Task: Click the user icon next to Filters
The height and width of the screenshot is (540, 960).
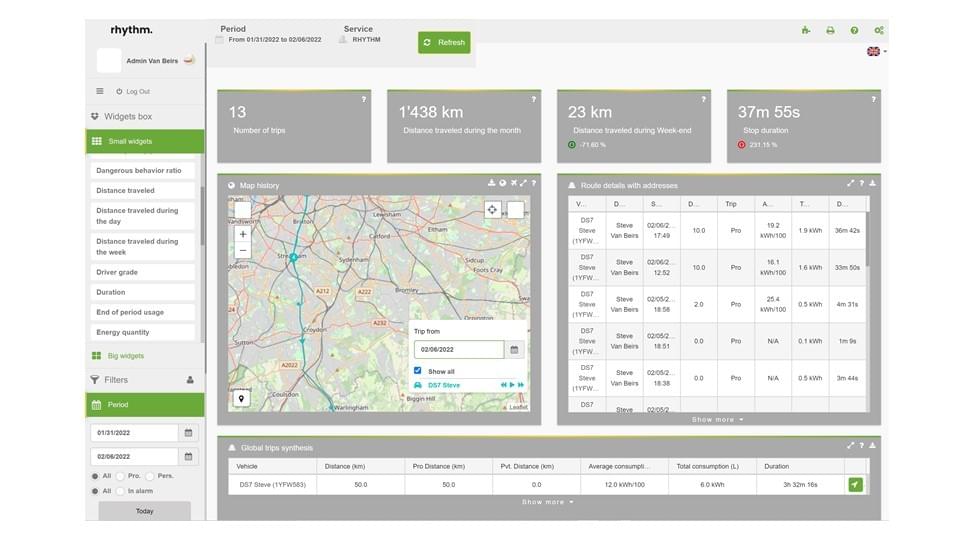Action: click(190, 380)
